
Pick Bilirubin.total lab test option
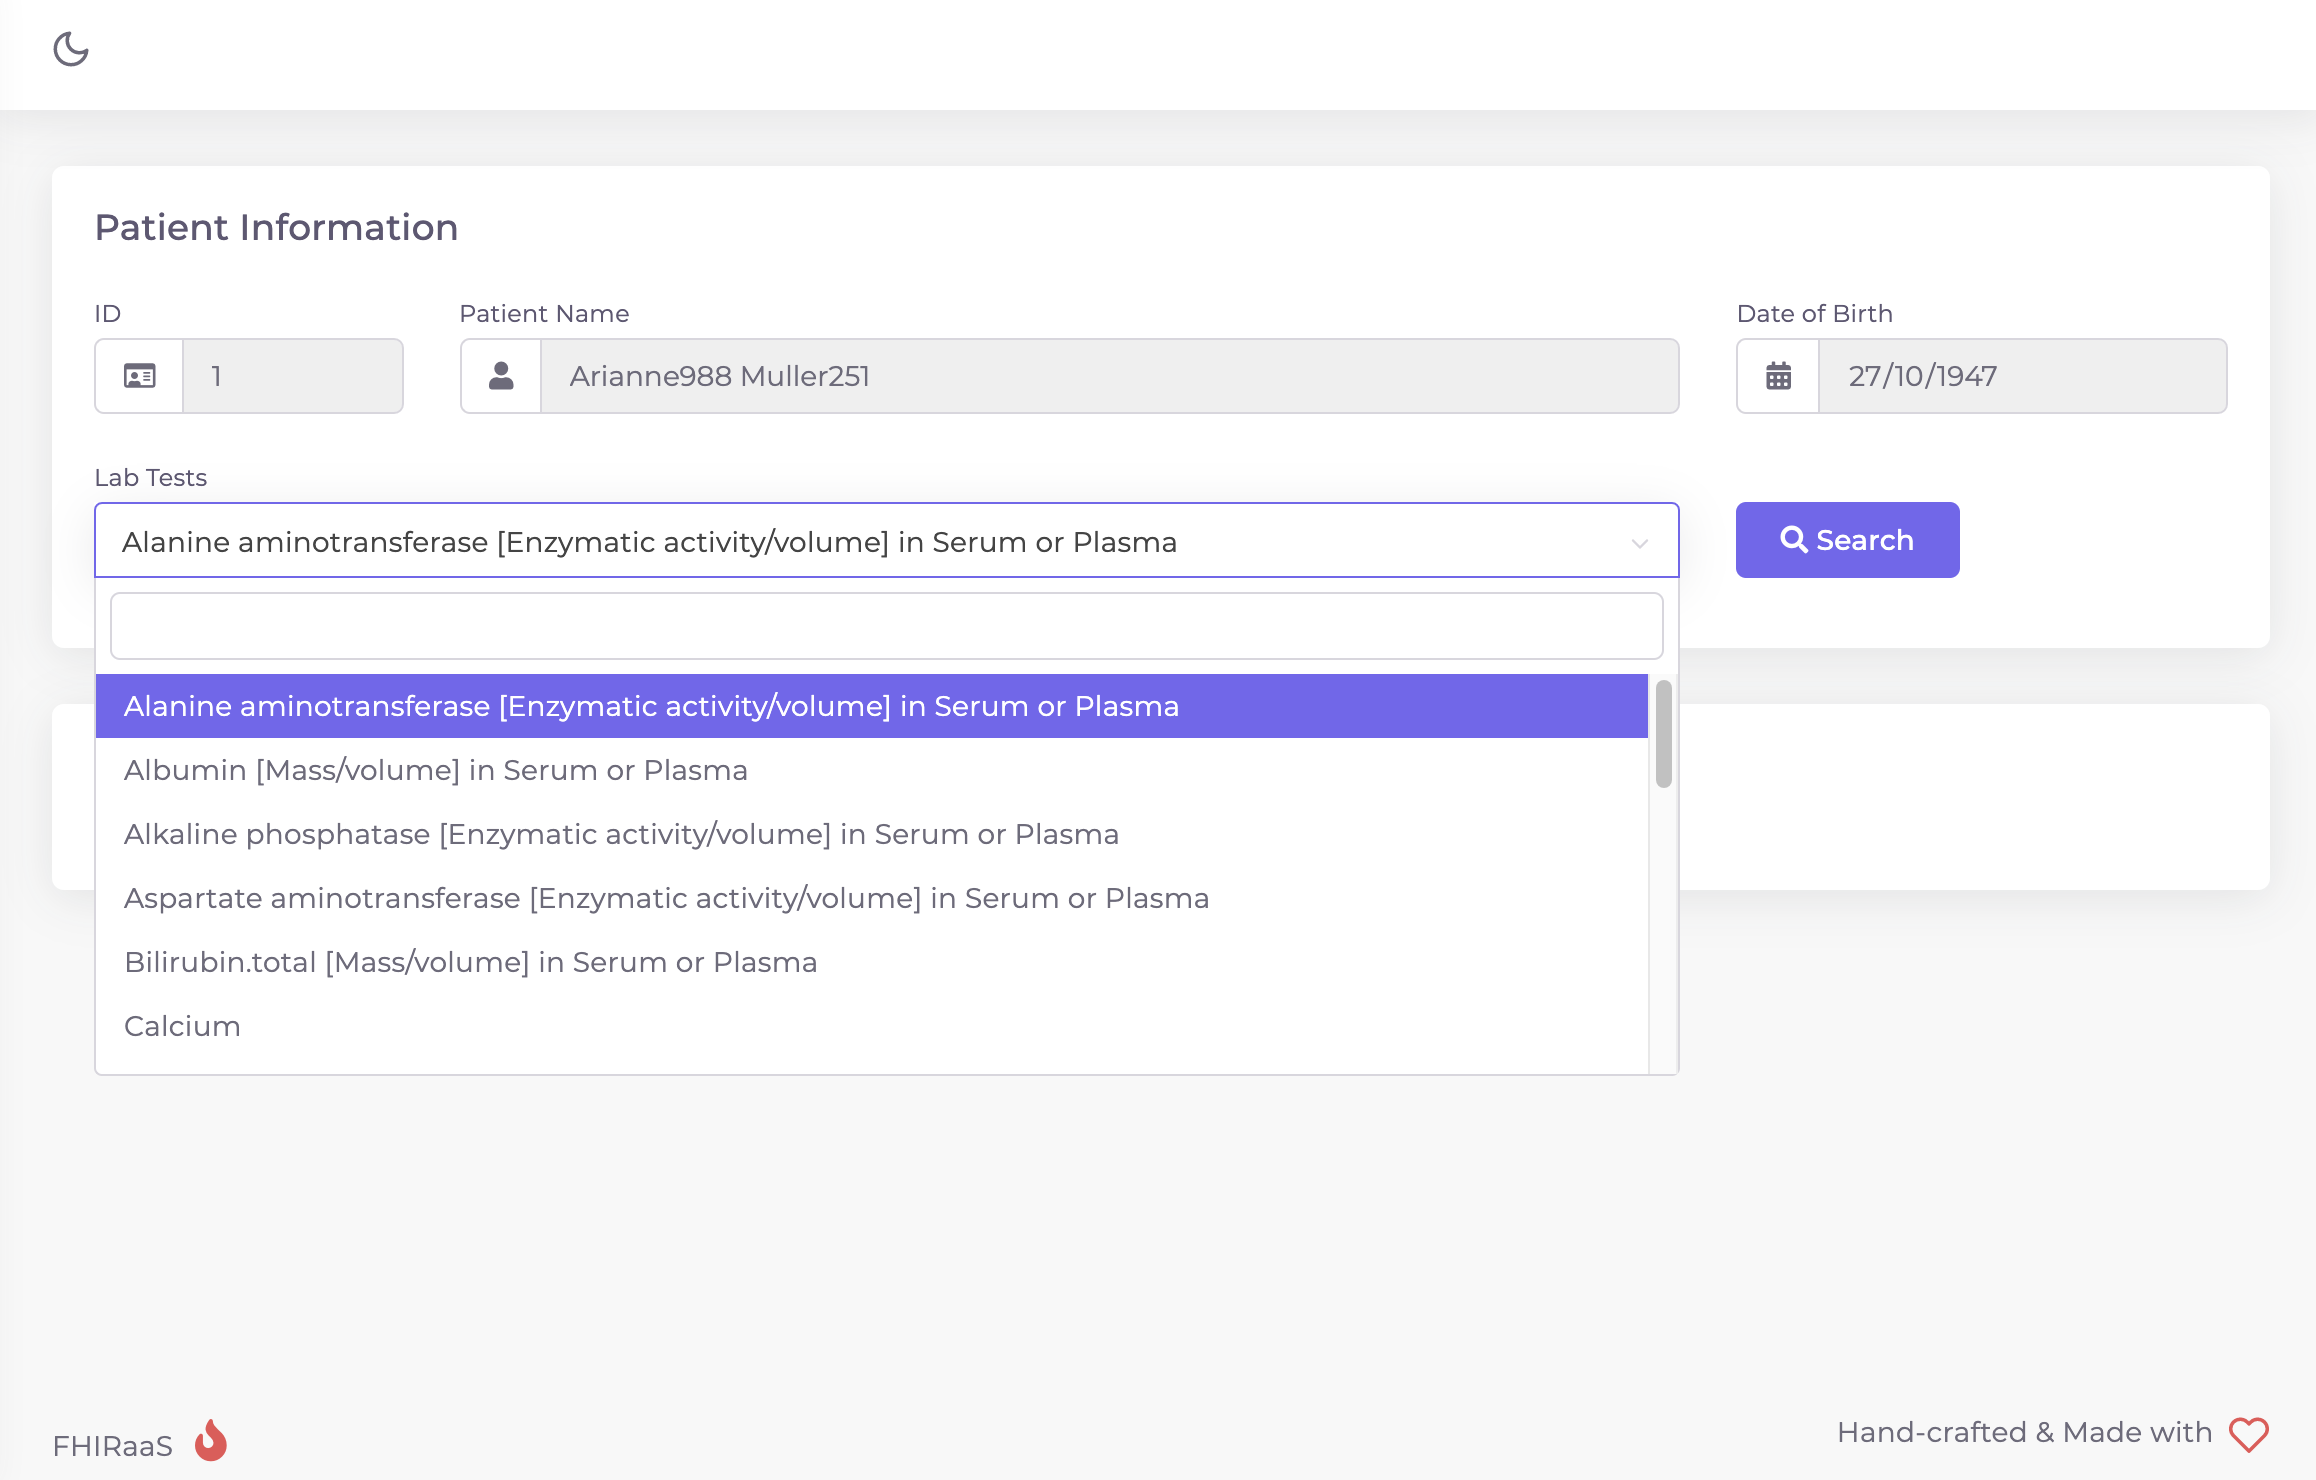coord(470,962)
